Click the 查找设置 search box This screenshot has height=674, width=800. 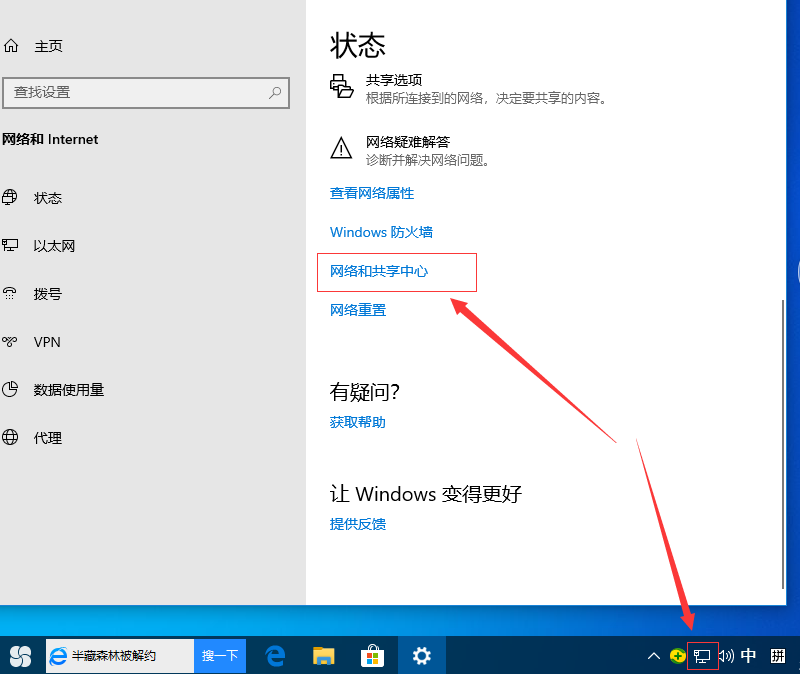pyautogui.click(x=146, y=92)
